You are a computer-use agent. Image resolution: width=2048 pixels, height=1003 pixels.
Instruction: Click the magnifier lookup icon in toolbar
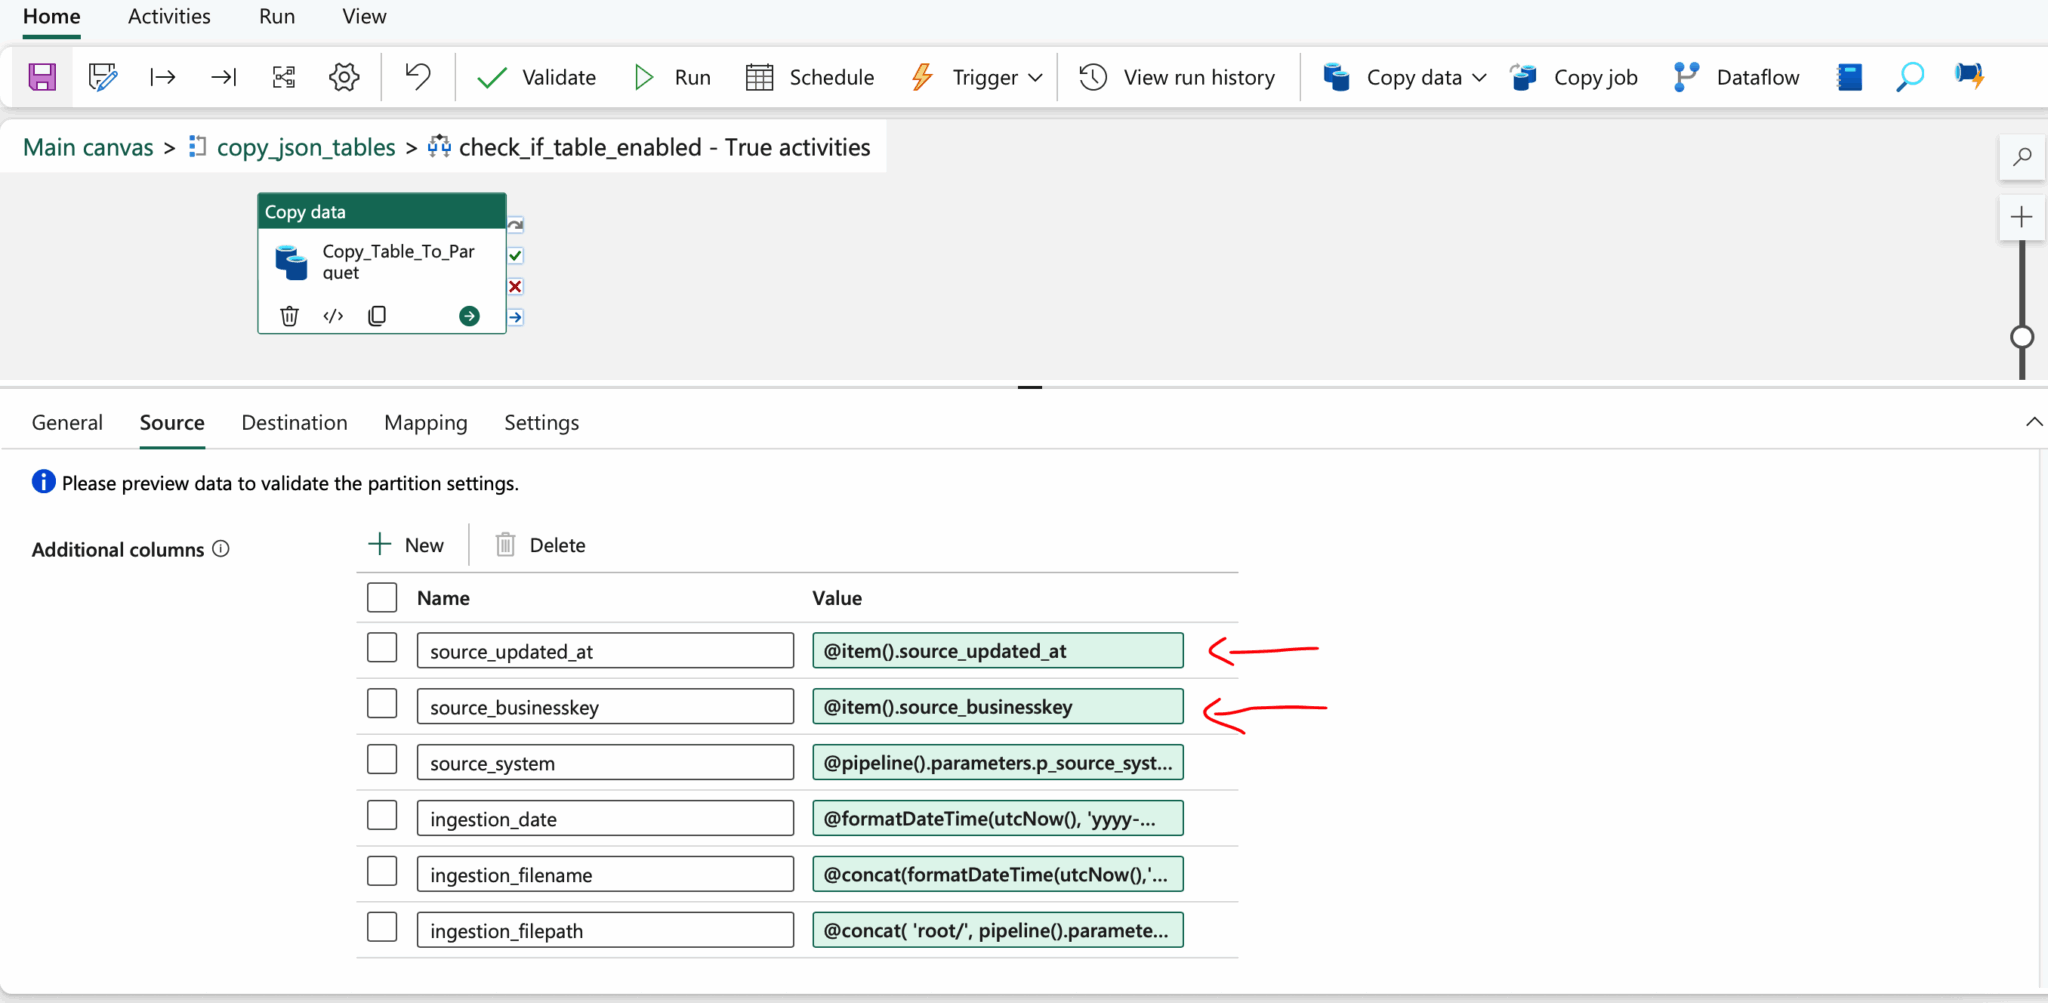point(1909,77)
